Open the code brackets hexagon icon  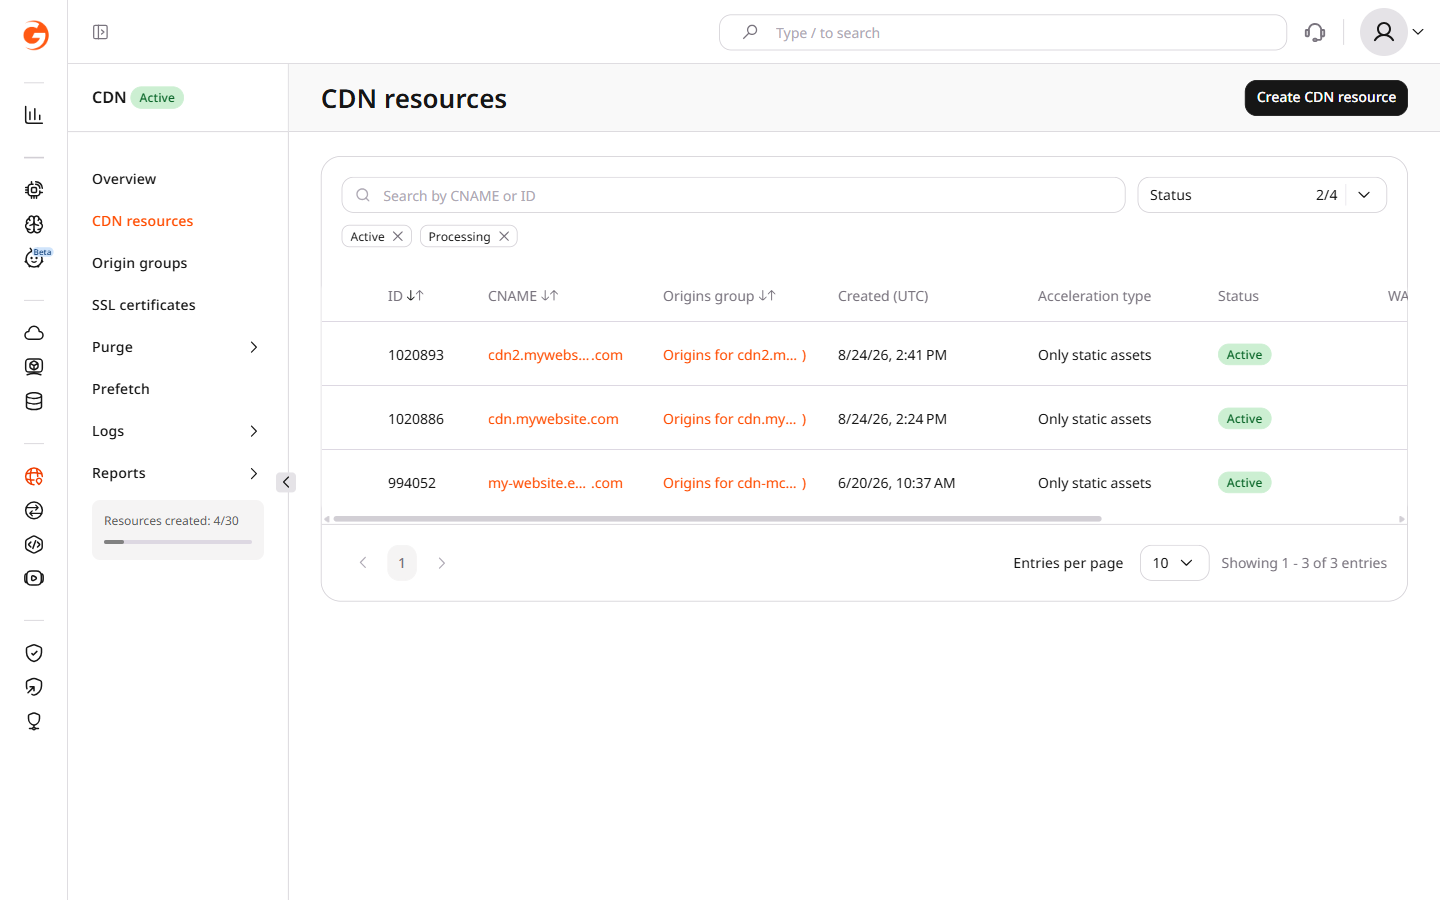click(34, 545)
